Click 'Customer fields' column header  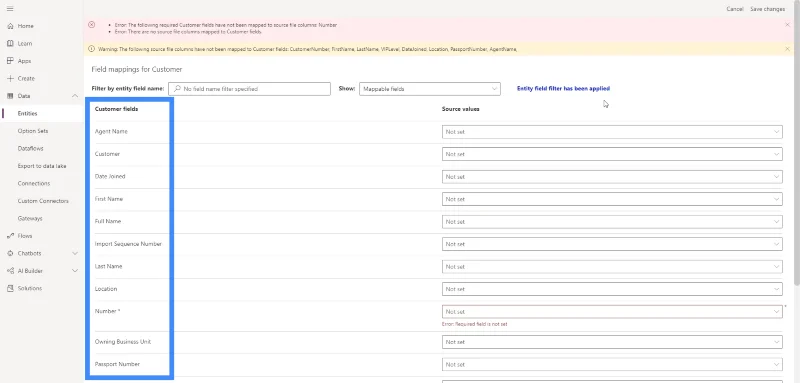click(x=116, y=109)
